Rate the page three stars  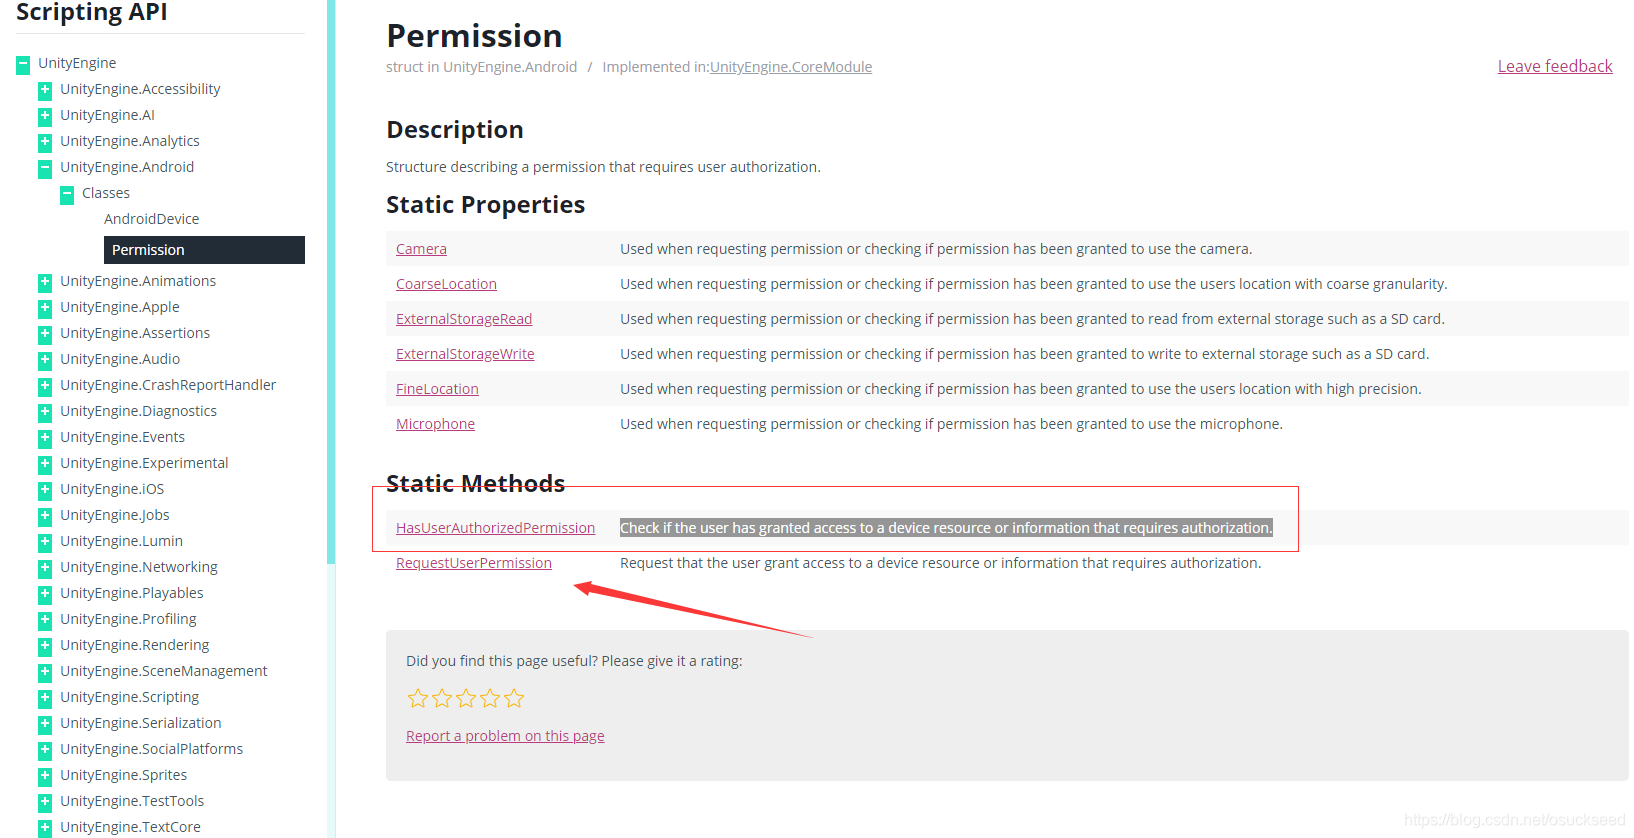click(x=466, y=699)
